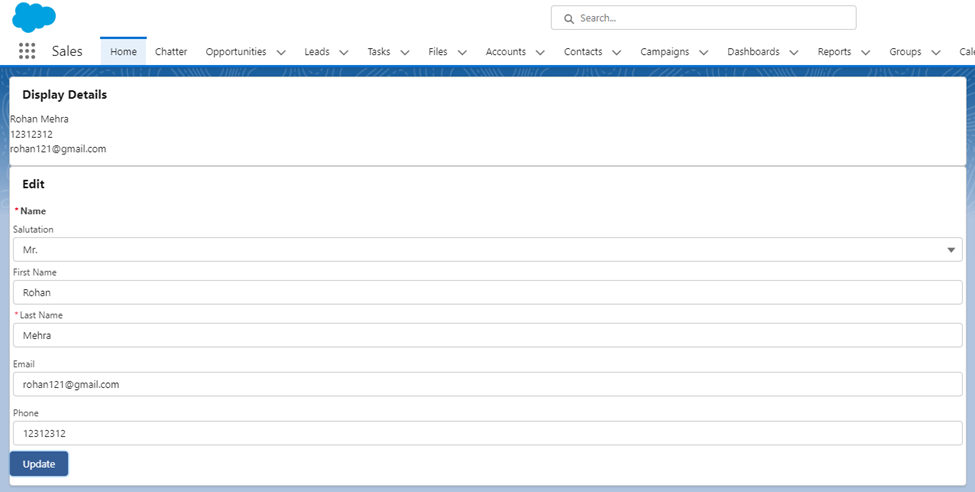Go to the Accounts tab
Viewport: 975px width, 492px height.
(x=506, y=52)
